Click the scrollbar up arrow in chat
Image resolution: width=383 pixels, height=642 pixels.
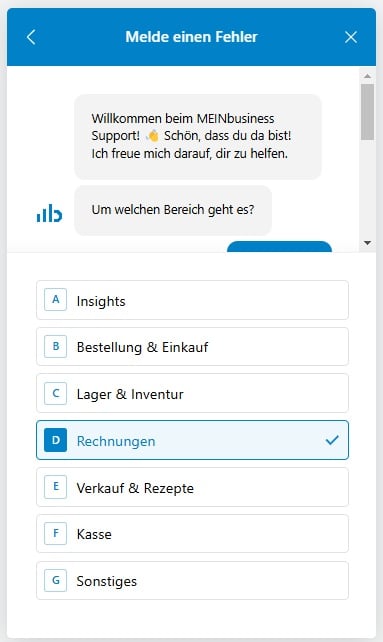(x=367, y=76)
